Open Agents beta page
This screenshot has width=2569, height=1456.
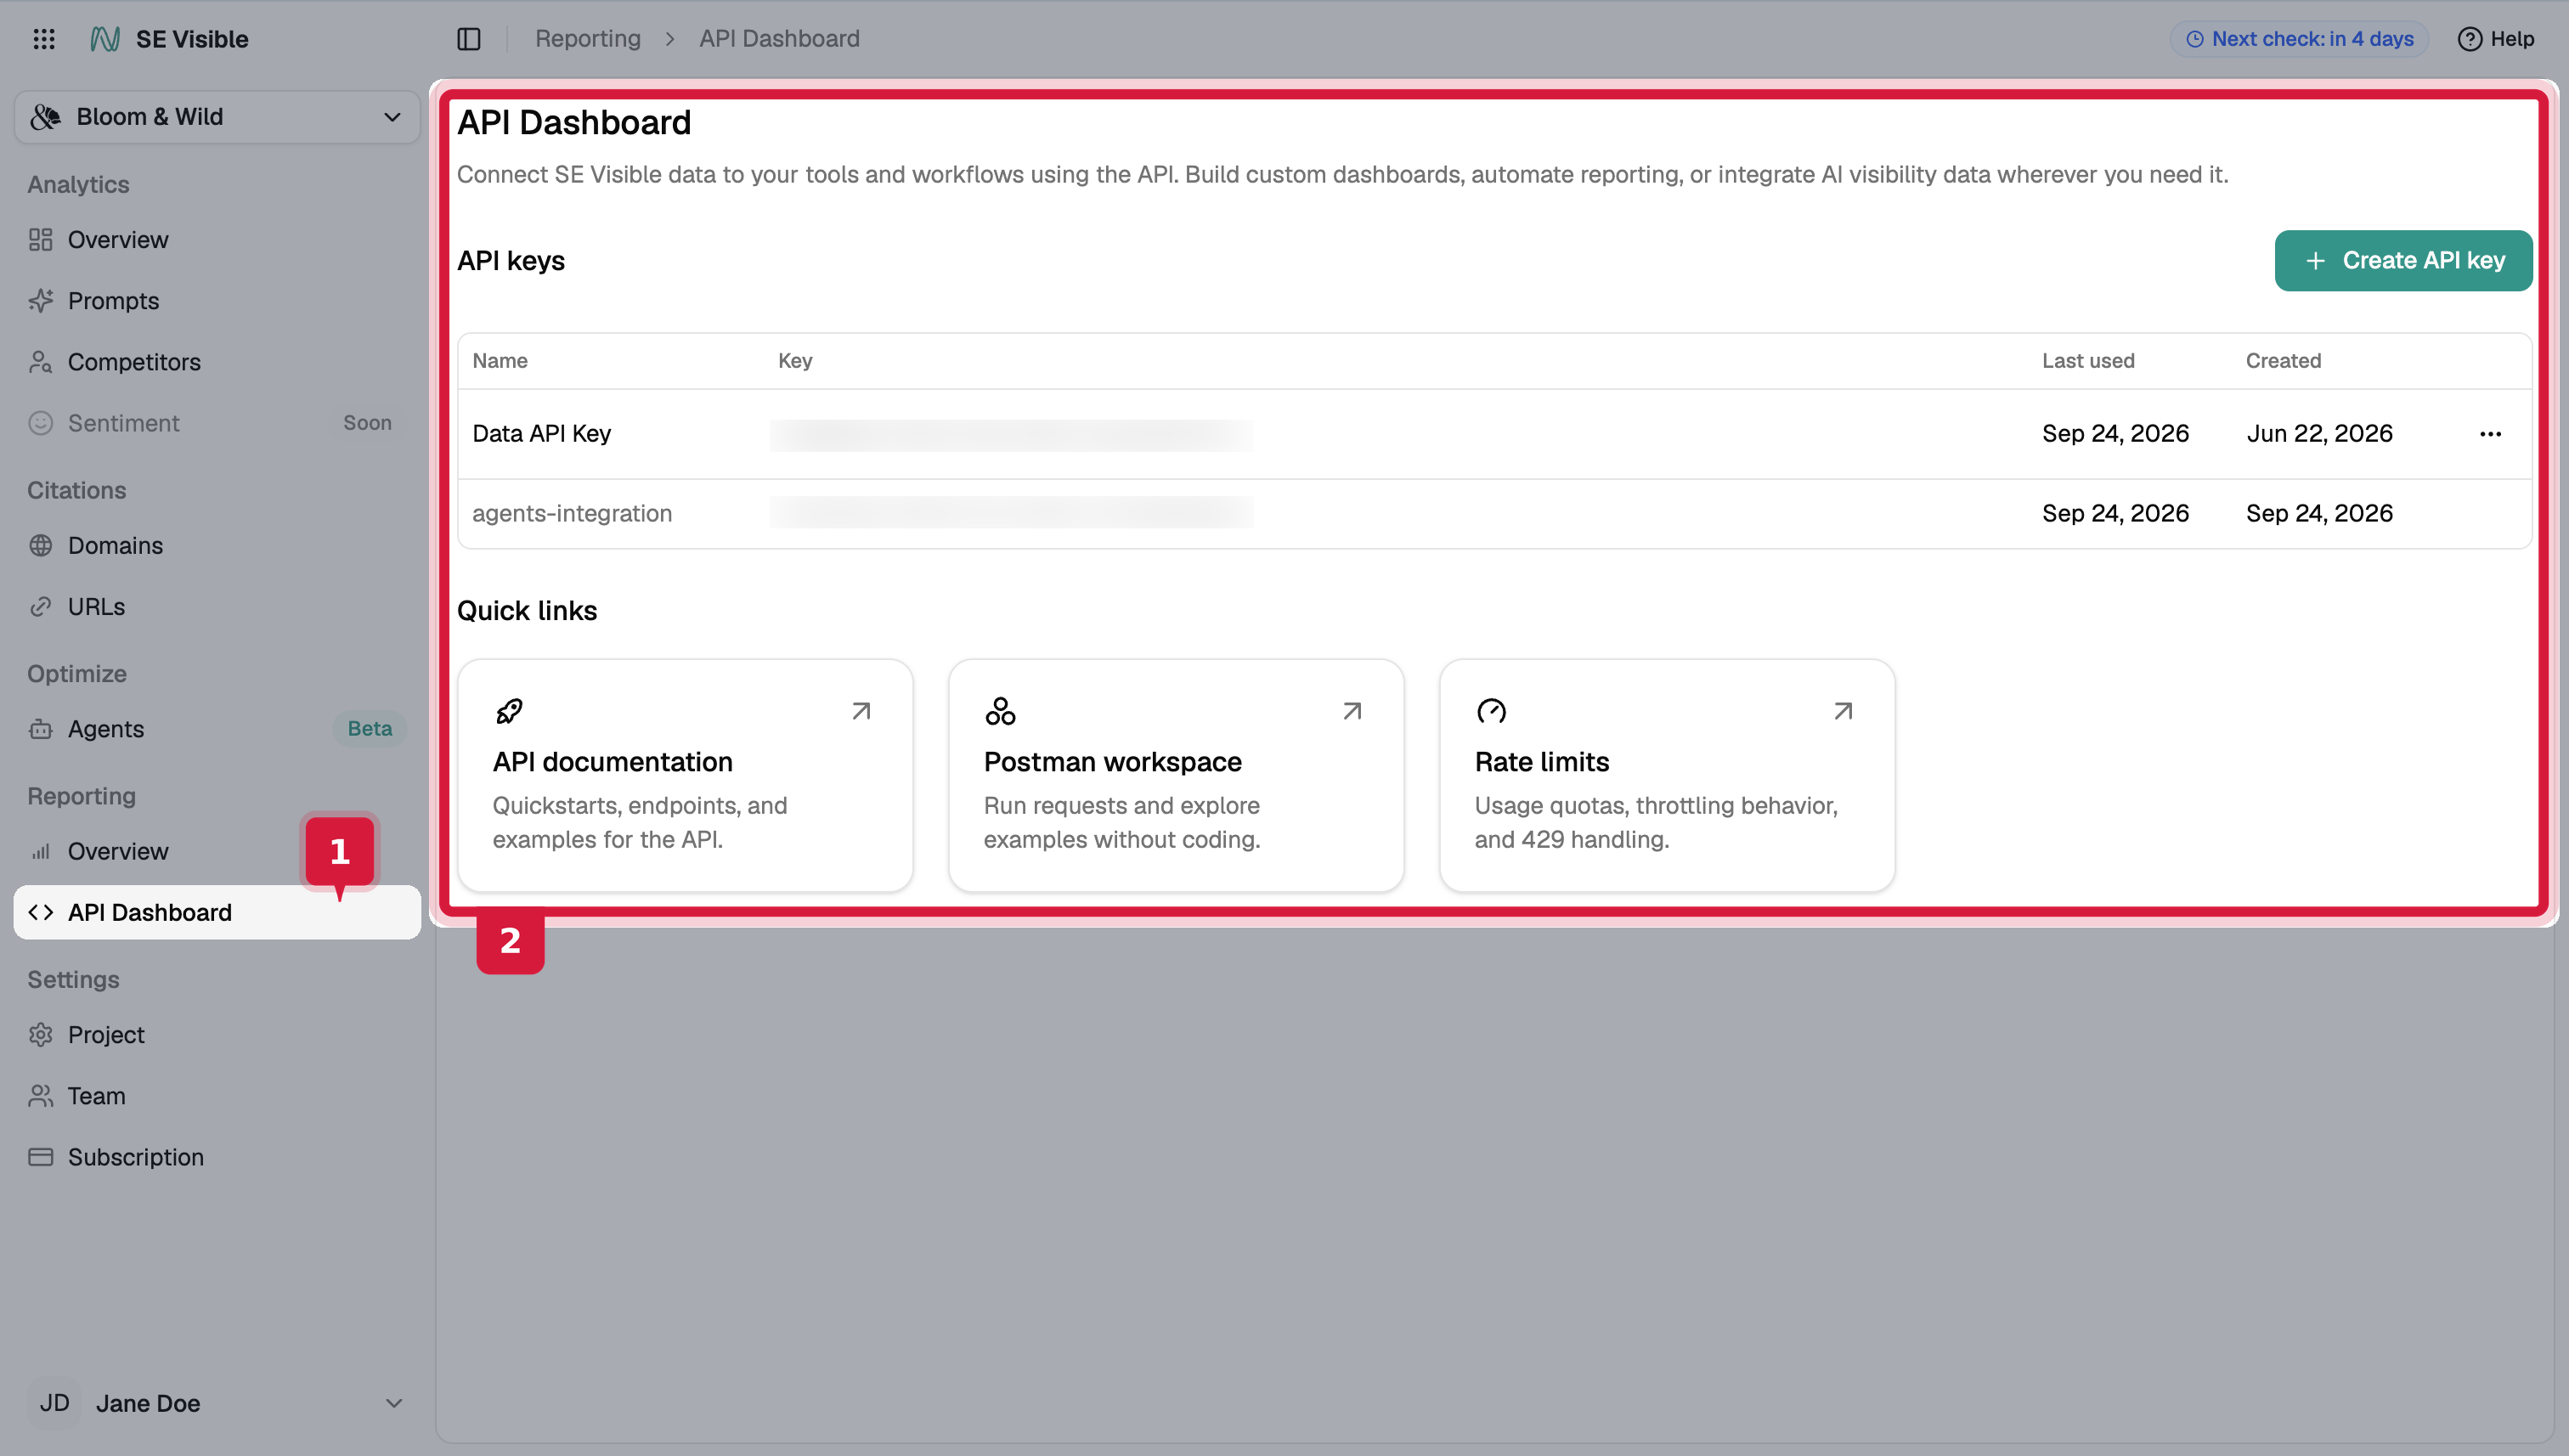(x=217, y=729)
